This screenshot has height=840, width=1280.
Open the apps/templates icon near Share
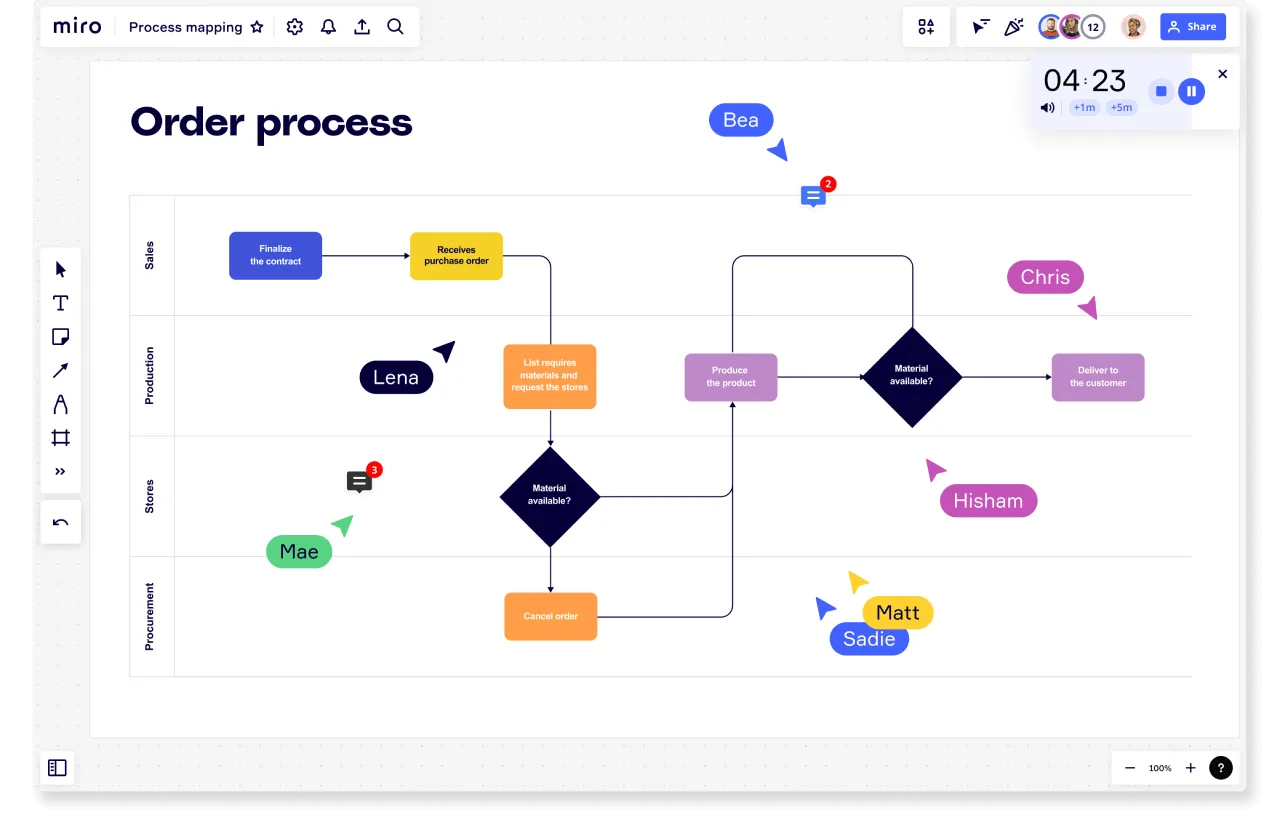pos(925,27)
